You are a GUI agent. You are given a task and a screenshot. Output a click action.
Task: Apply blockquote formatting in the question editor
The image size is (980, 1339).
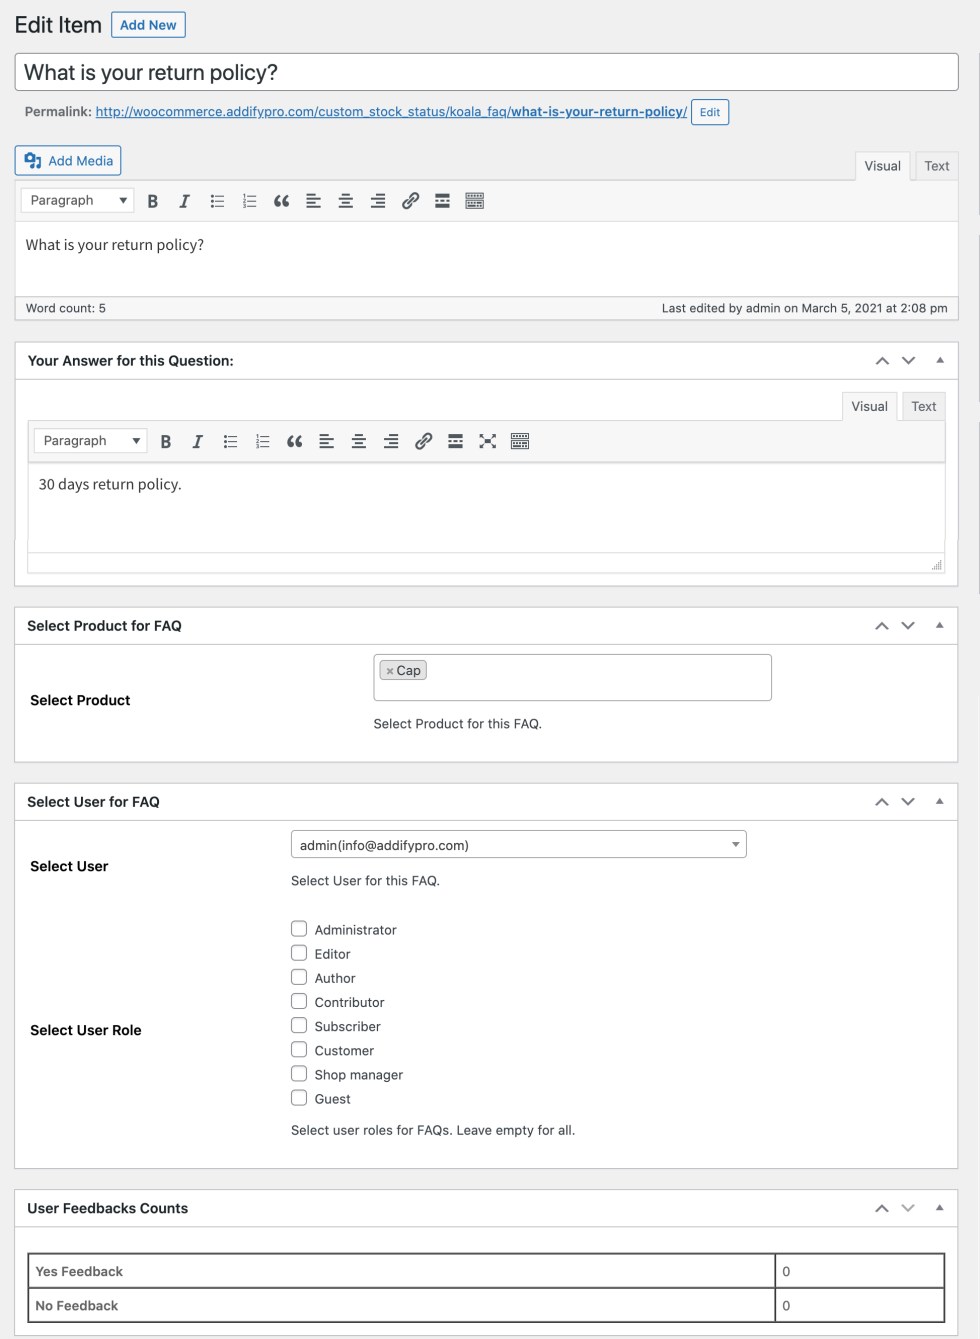coord(281,200)
